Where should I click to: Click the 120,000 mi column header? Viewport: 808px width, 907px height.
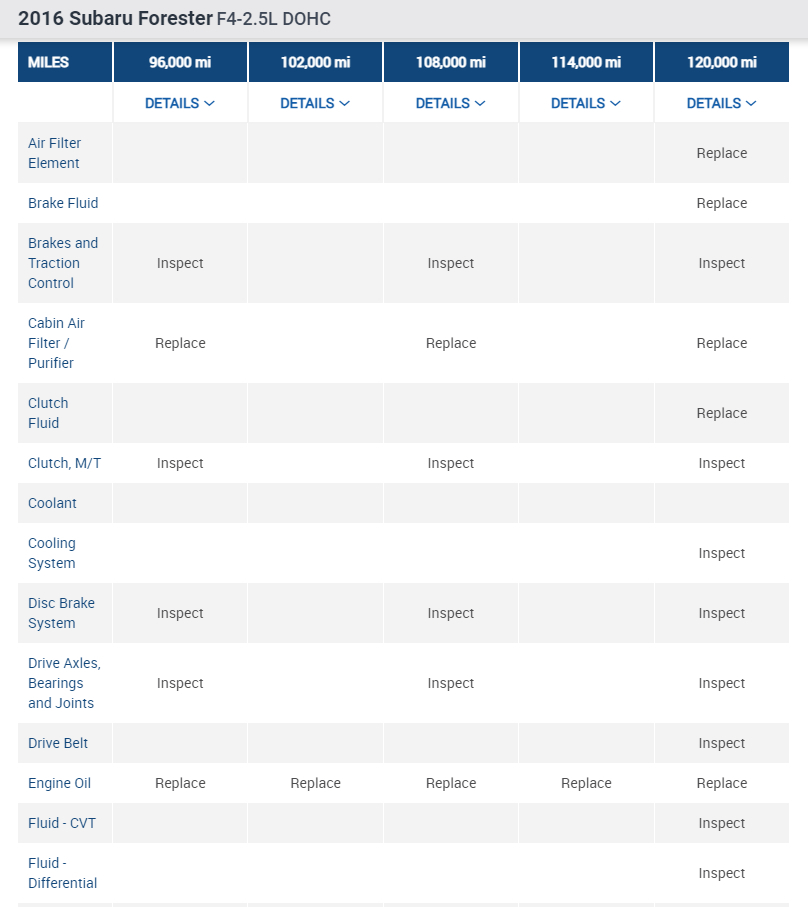tap(721, 62)
